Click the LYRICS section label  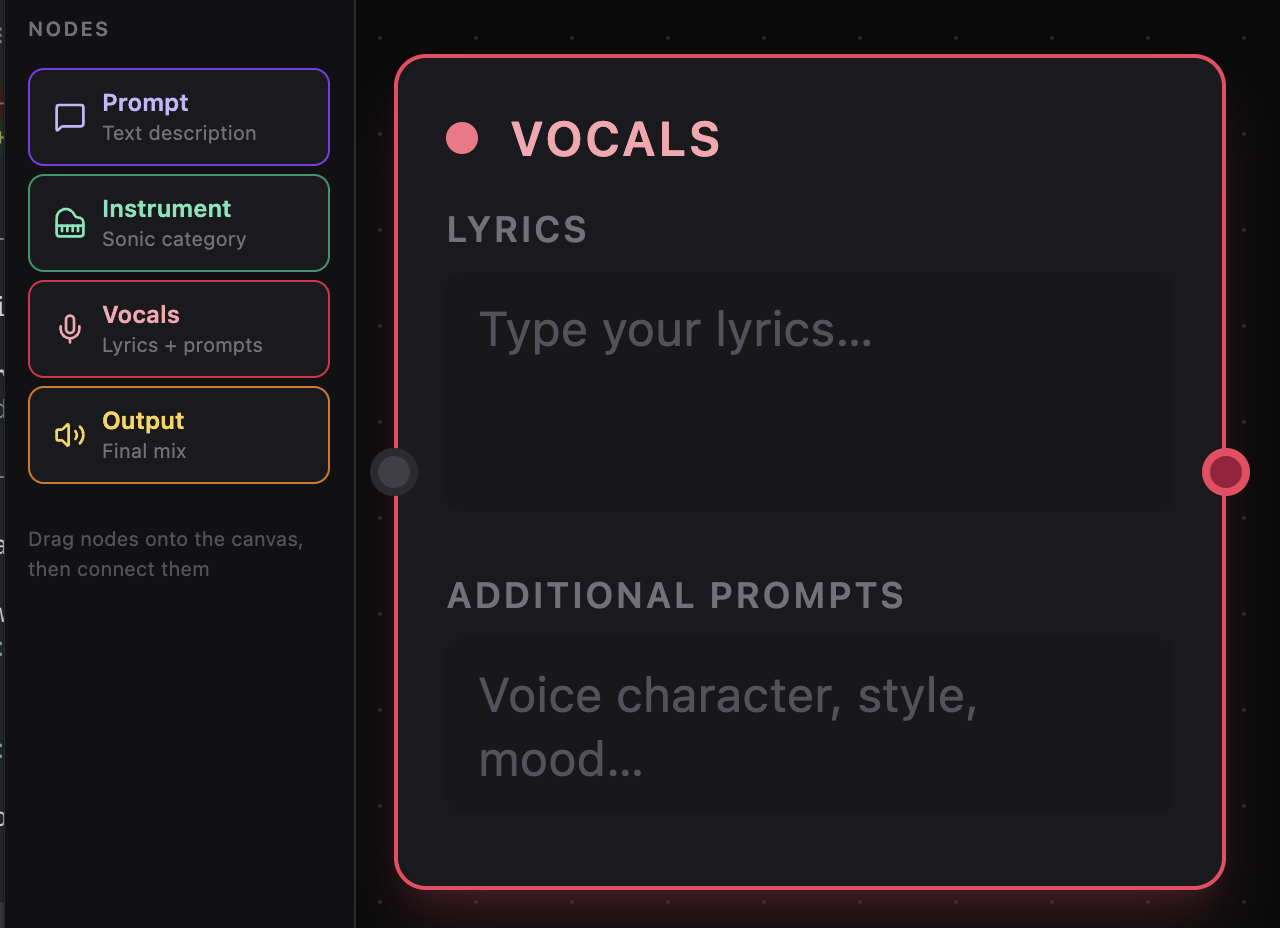(517, 229)
